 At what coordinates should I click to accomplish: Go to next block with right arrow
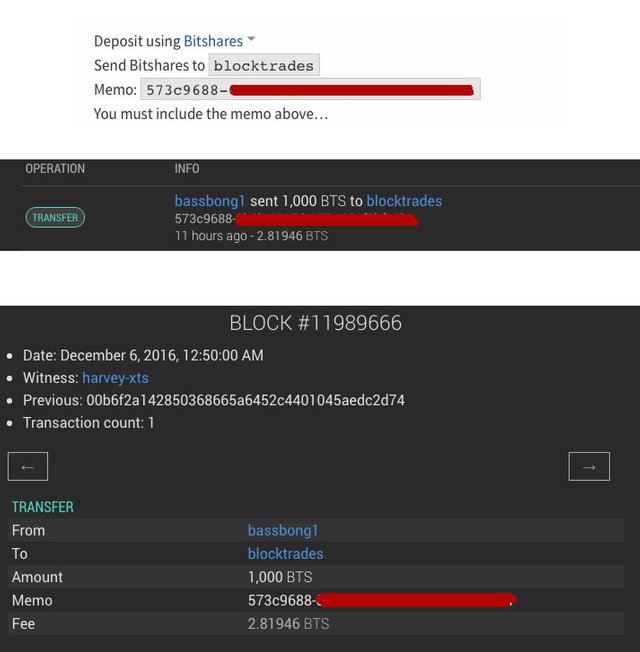click(x=589, y=466)
